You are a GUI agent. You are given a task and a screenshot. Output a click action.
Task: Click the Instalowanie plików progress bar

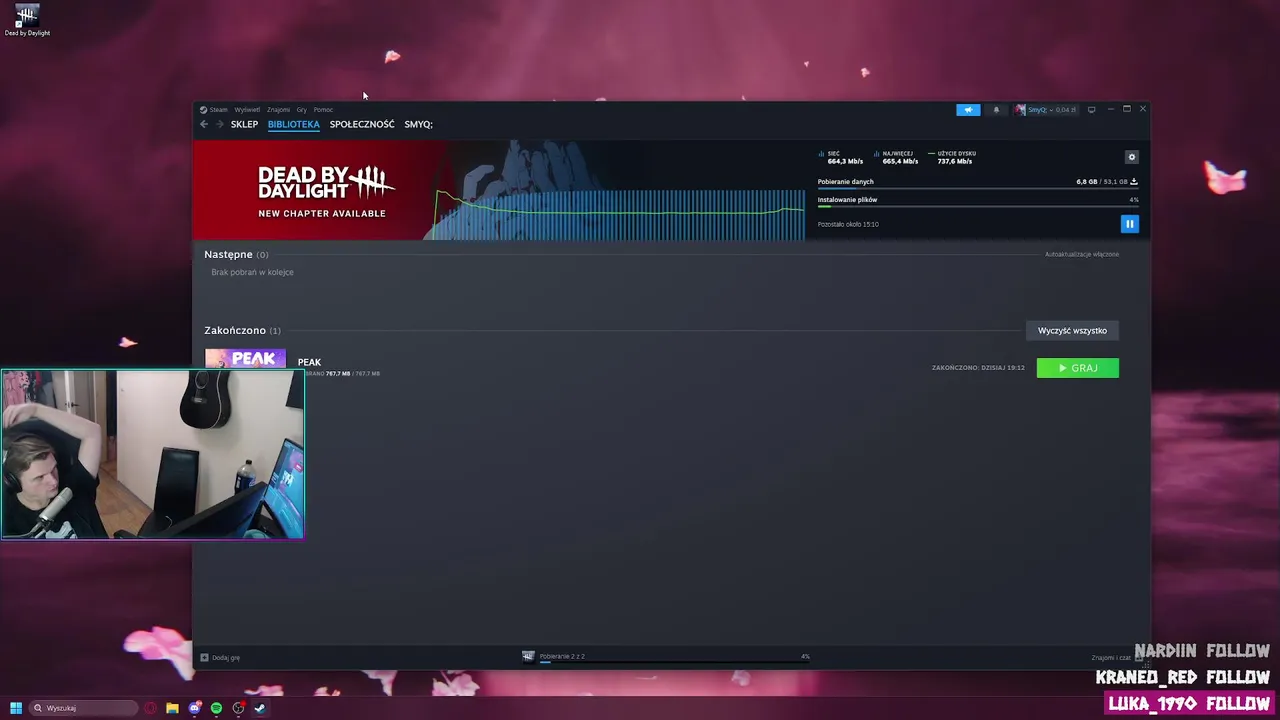[978, 207]
